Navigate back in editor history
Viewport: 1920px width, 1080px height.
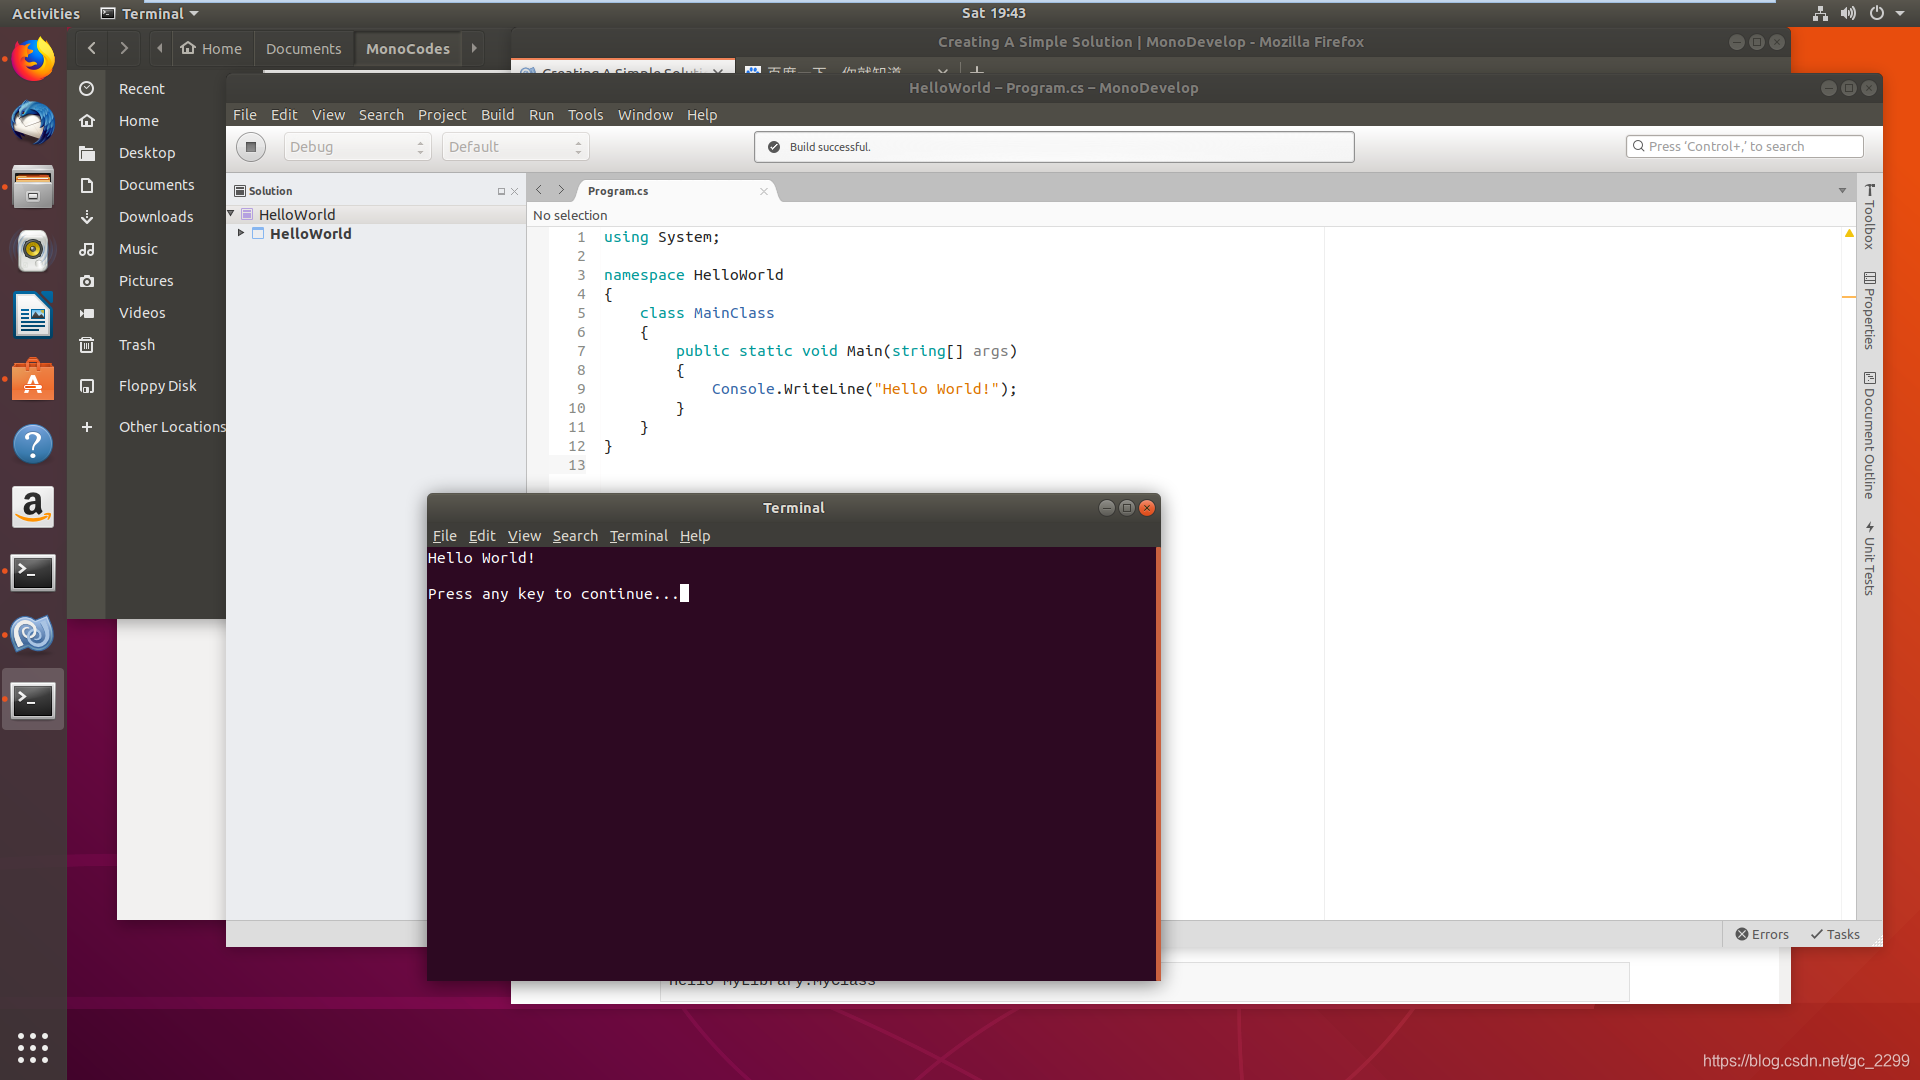[539, 190]
